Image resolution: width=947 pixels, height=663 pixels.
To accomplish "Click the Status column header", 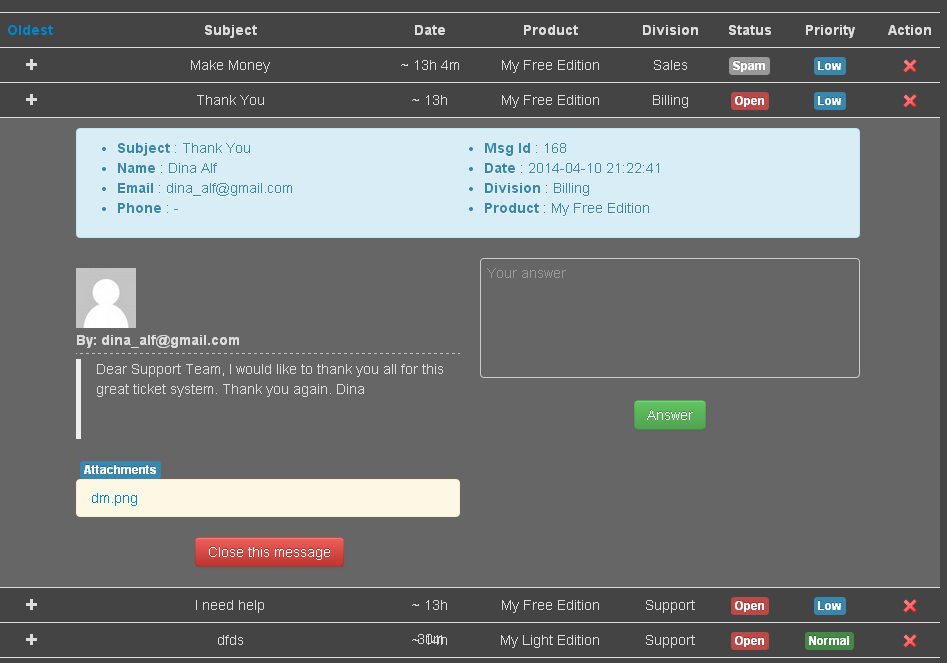I will coord(750,30).
